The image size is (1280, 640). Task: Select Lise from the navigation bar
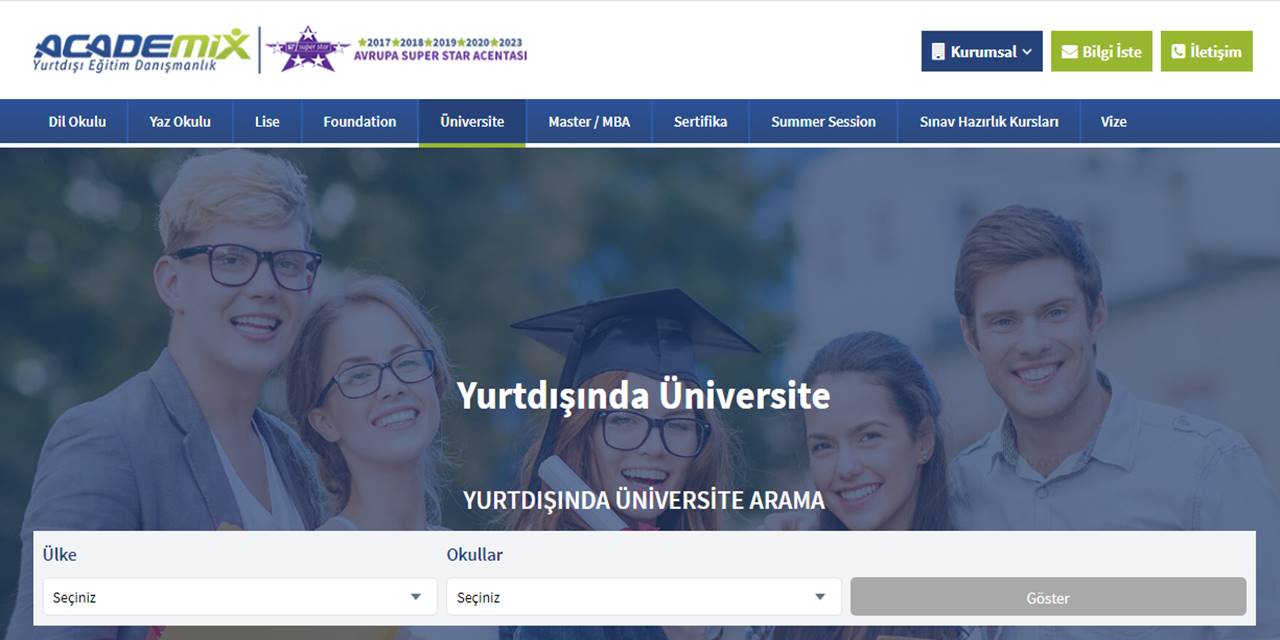pyautogui.click(x=267, y=122)
